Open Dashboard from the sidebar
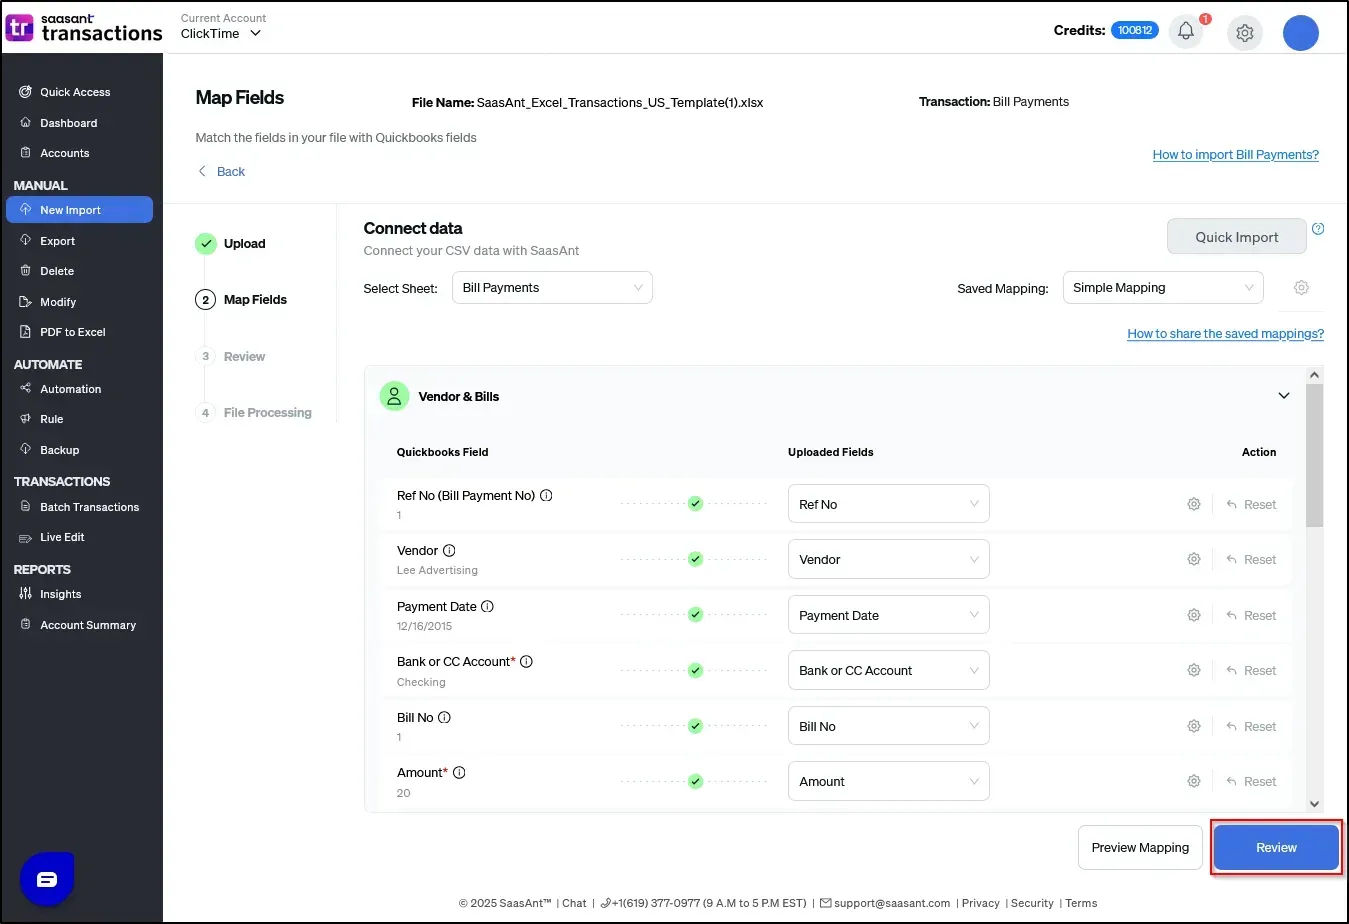The width and height of the screenshot is (1349, 924). pyautogui.click(x=69, y=123)
